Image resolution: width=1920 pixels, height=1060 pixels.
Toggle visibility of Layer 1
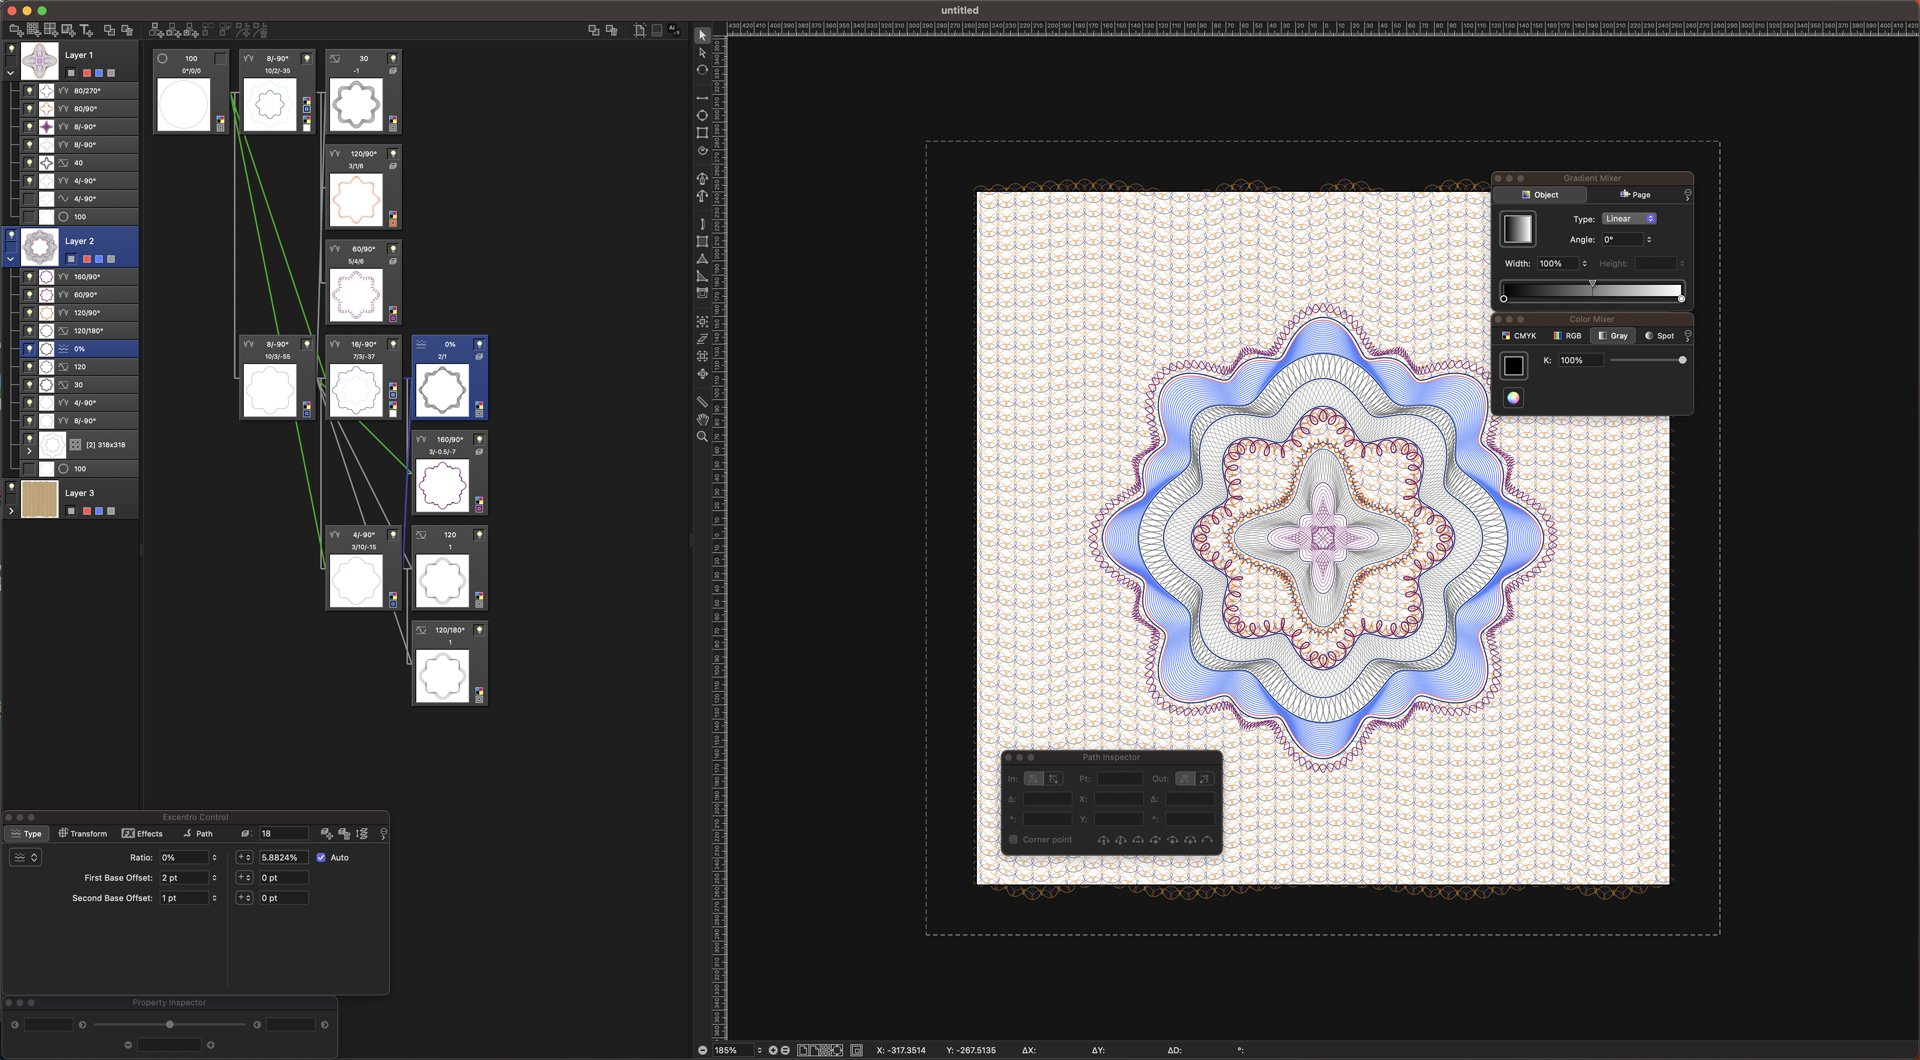pyautogui.click(x=12, y=48)
